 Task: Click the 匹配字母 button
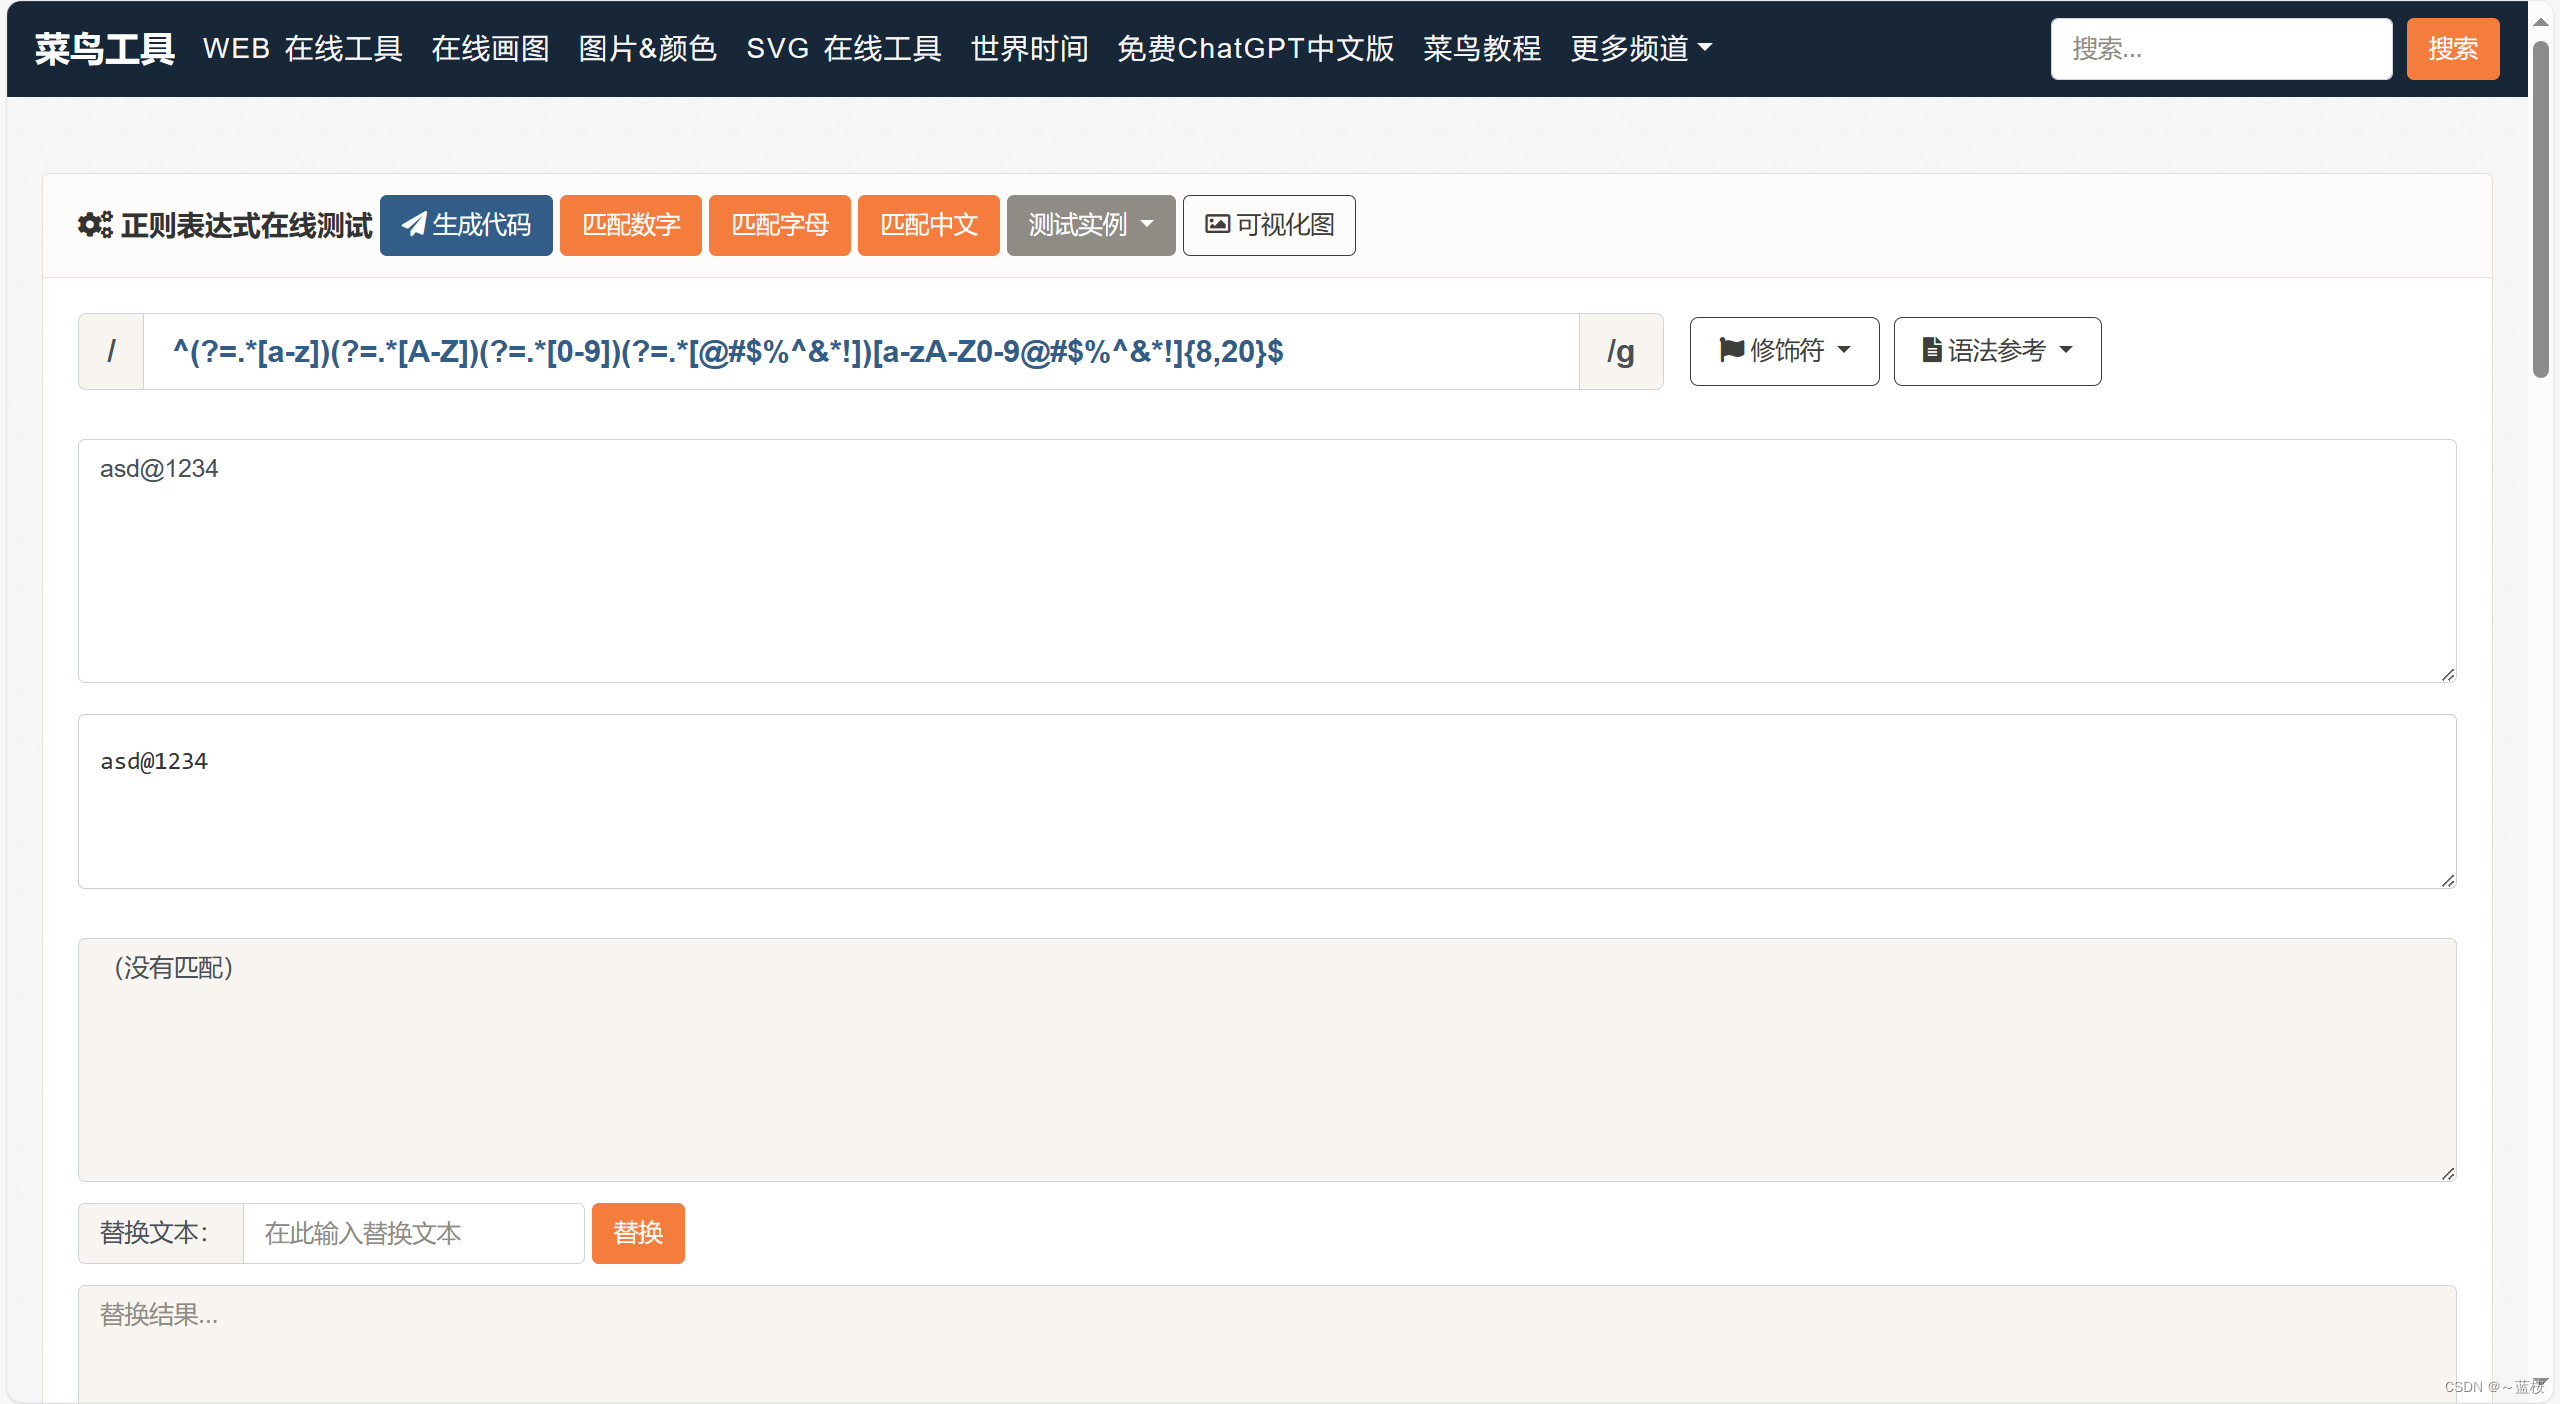pos(780,225)
